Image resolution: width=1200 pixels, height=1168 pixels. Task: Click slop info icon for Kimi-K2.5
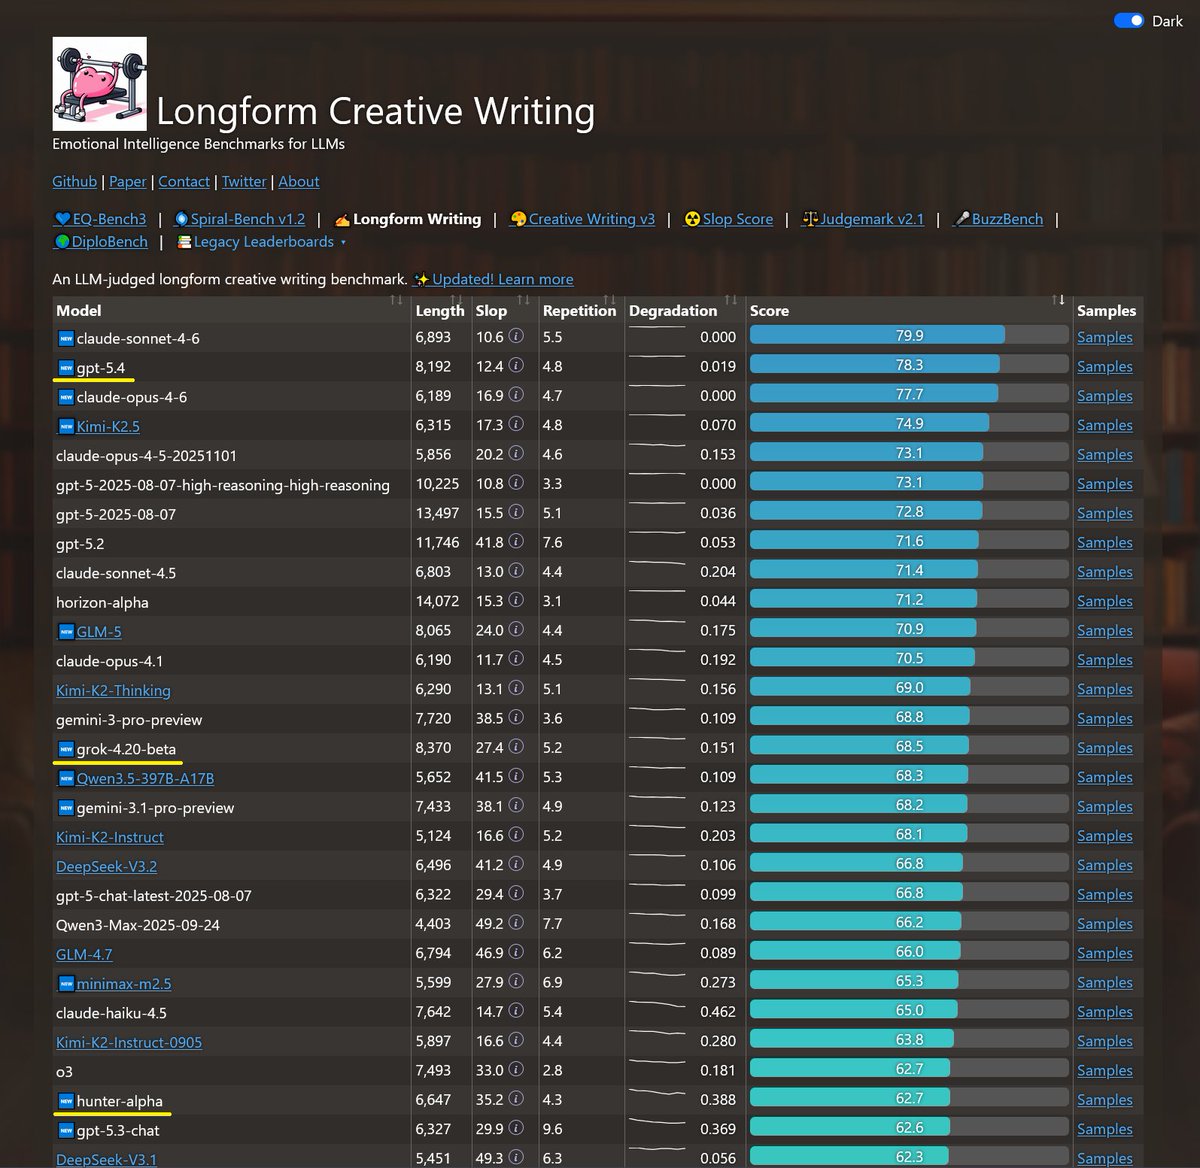point(516,424)
